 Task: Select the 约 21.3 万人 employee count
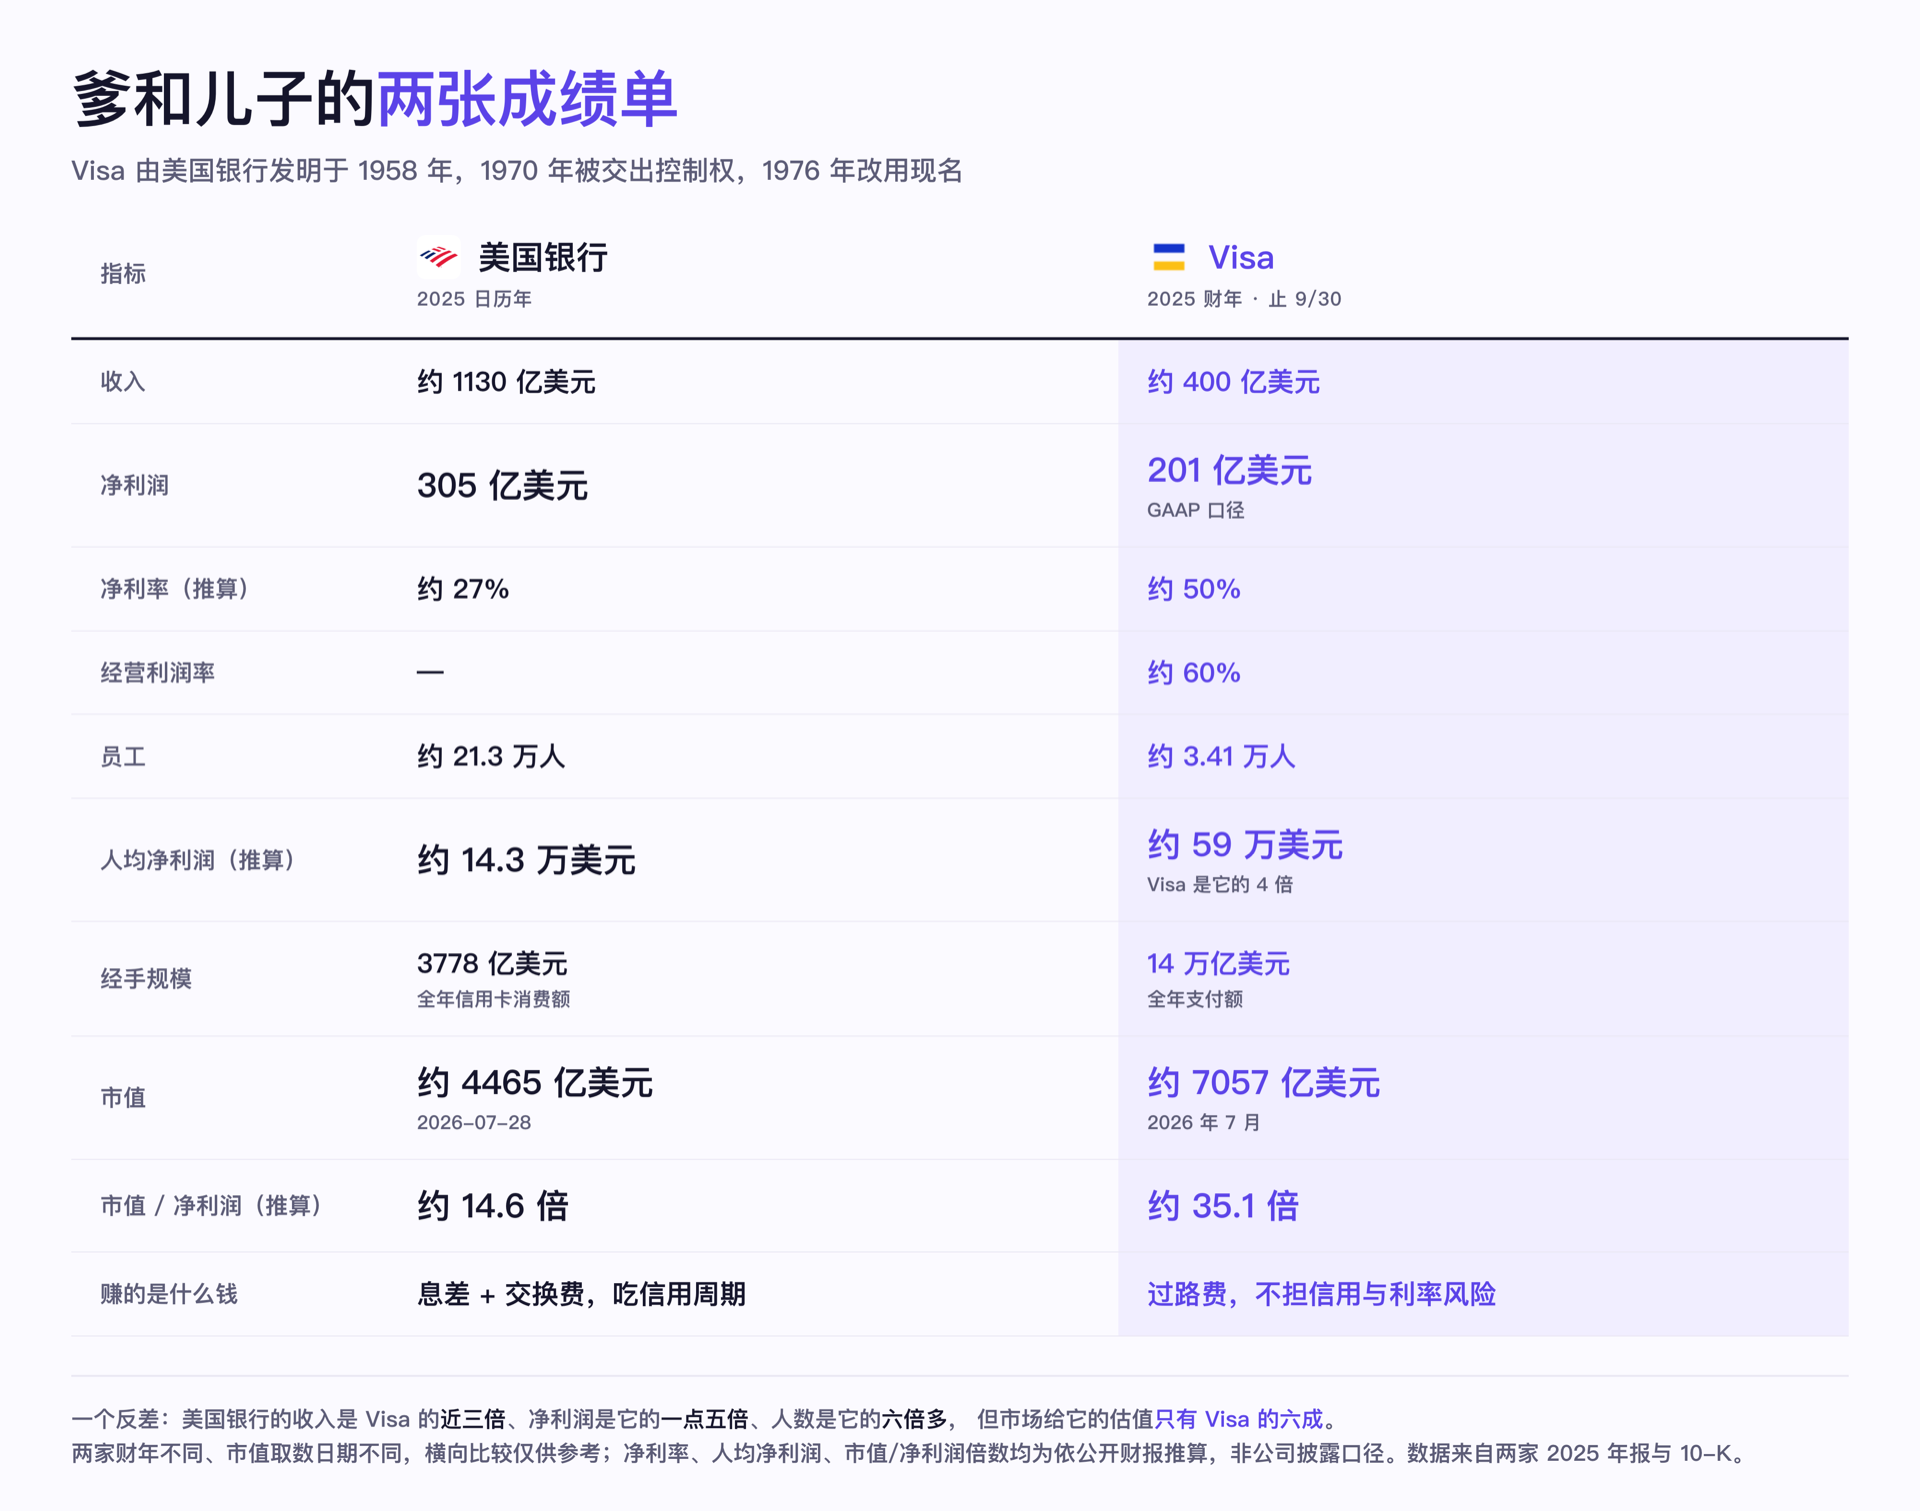tap(491, 756)
